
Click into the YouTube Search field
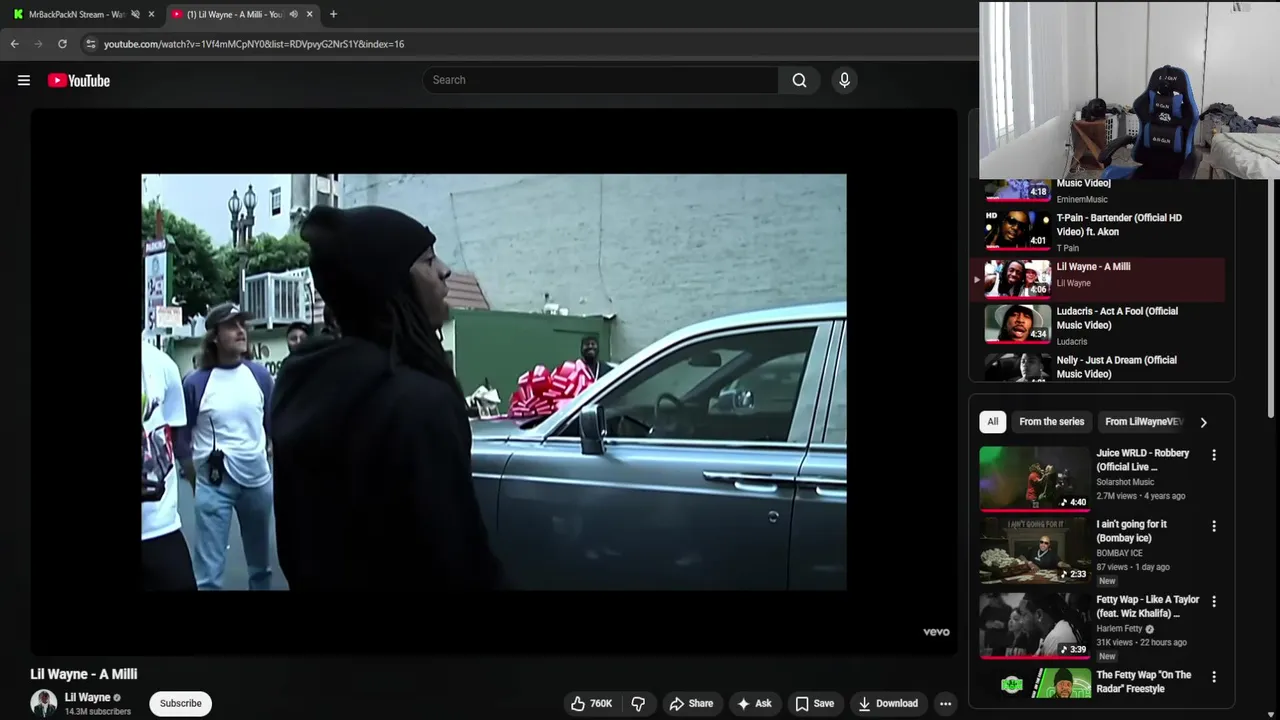tap(600, 80)
